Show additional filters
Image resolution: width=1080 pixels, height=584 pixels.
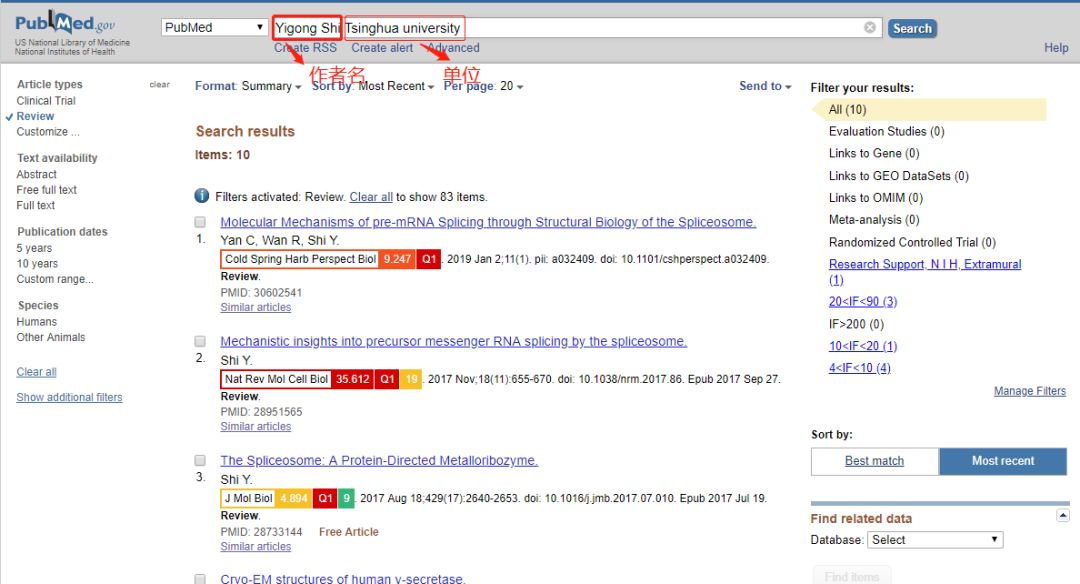(70, 397)
